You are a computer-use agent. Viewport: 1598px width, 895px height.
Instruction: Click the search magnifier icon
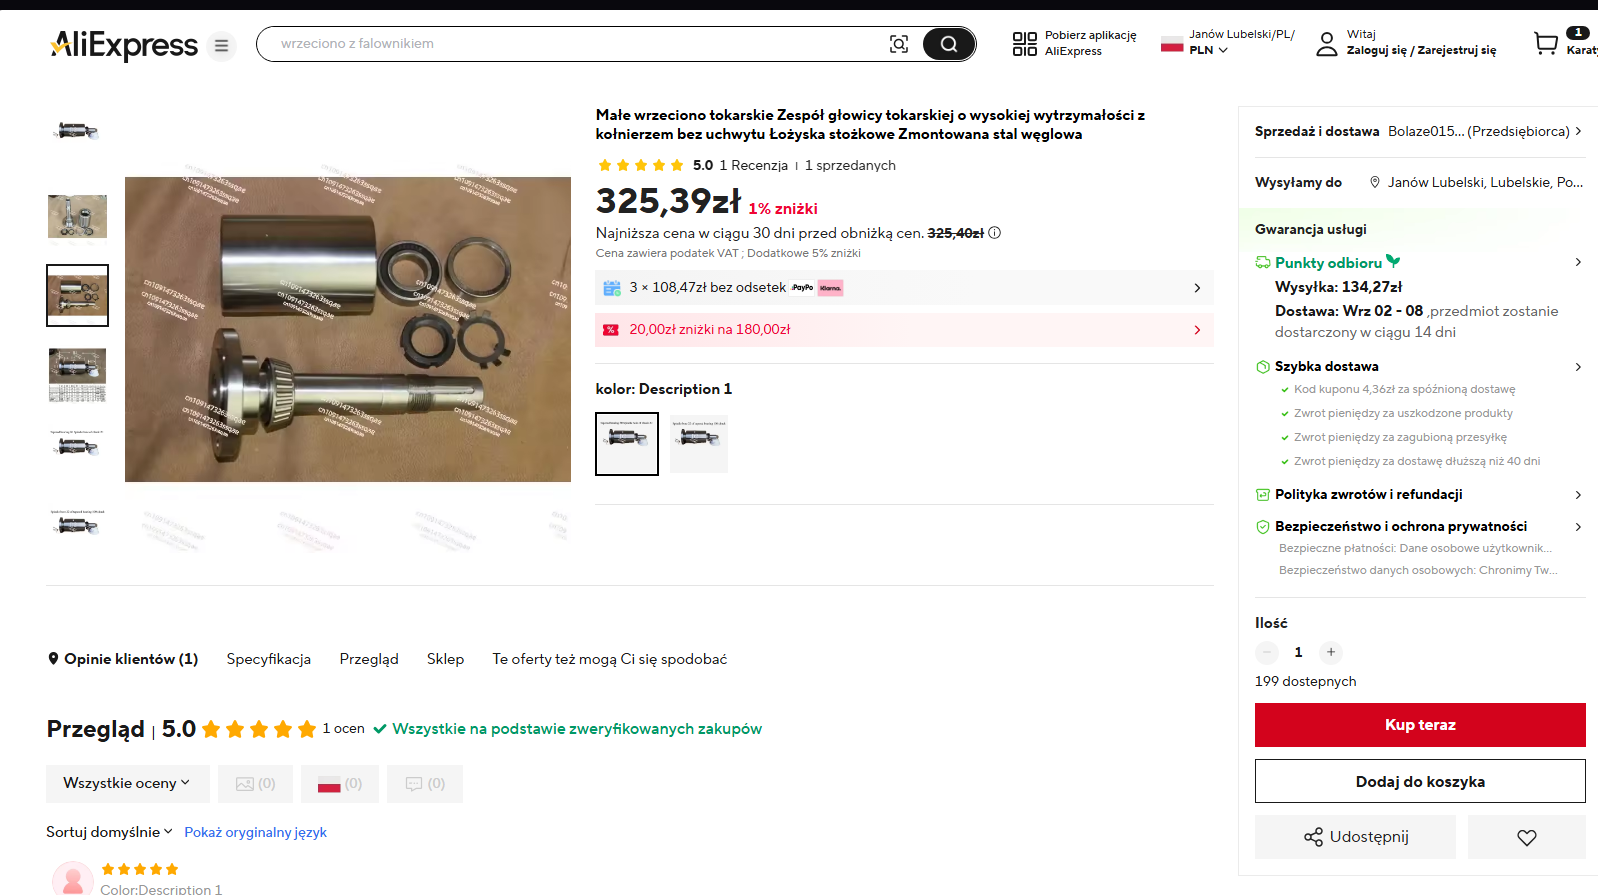948,44
